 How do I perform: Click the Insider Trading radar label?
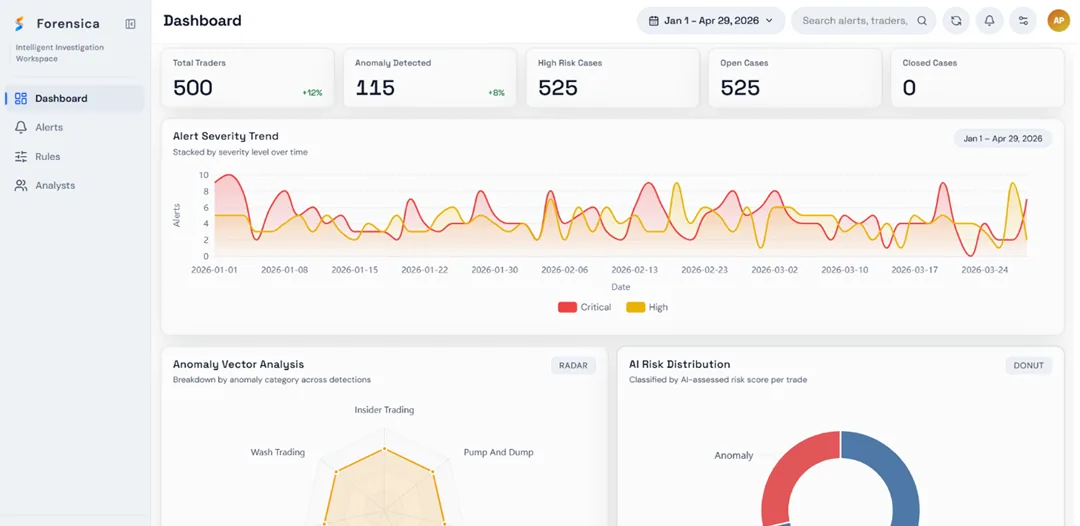[x=384, y=410]
